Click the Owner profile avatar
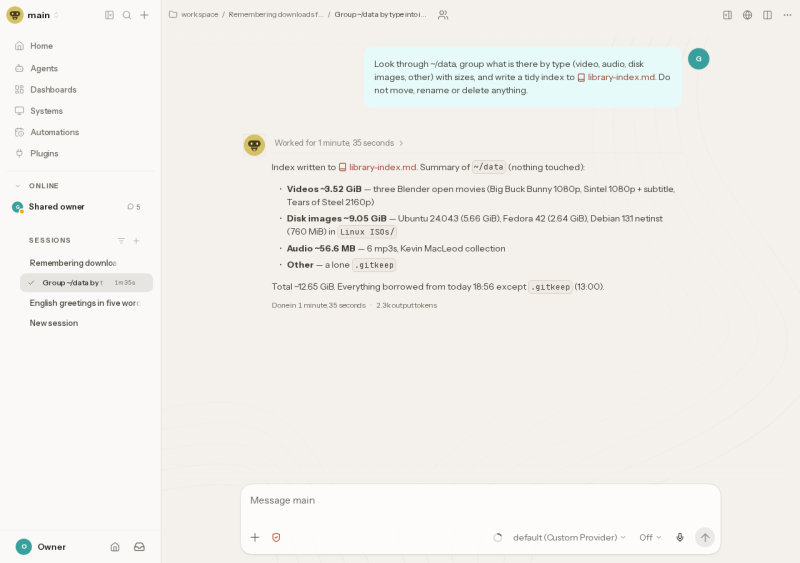800x563 pixels. (x=23, y=547)
